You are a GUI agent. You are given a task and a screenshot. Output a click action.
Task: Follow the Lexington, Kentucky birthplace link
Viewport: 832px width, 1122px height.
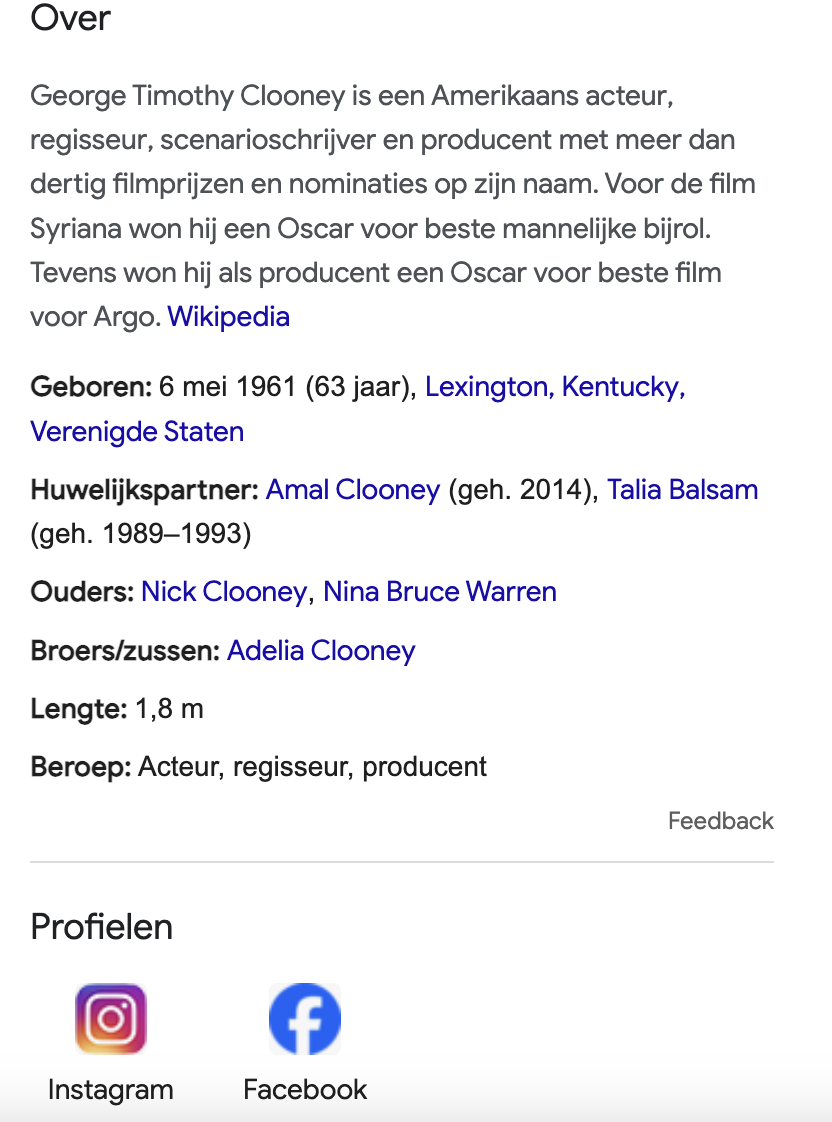tap(555, 386)
